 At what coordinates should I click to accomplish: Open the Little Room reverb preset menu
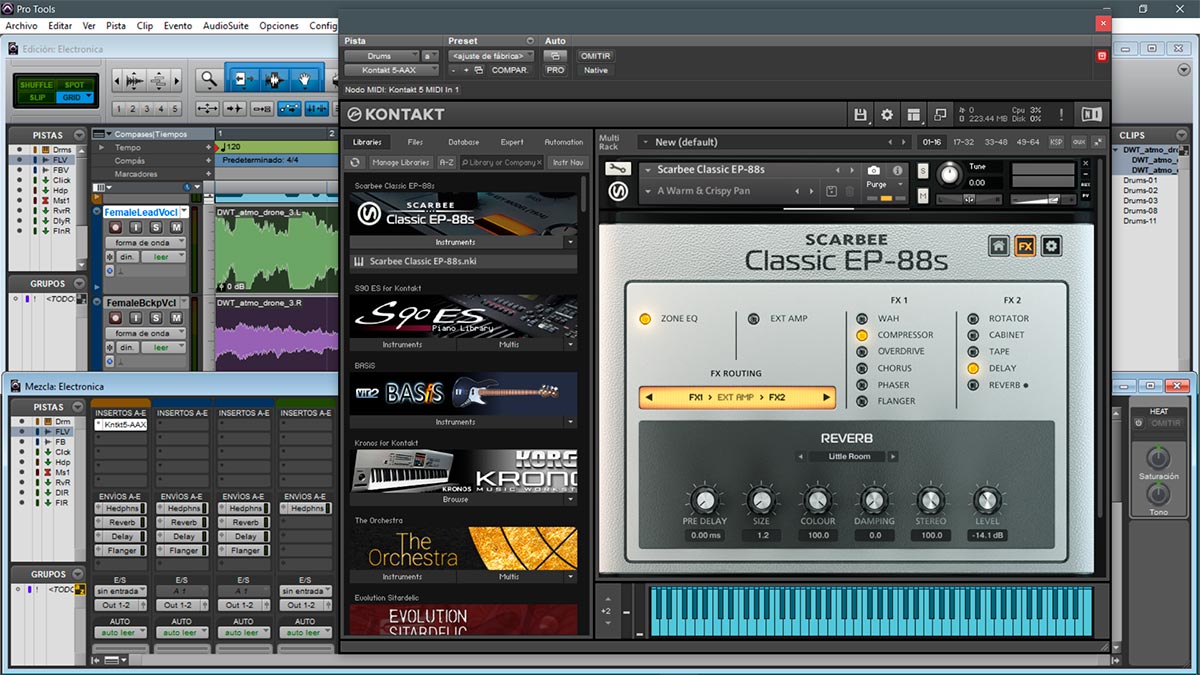[848, 456]
